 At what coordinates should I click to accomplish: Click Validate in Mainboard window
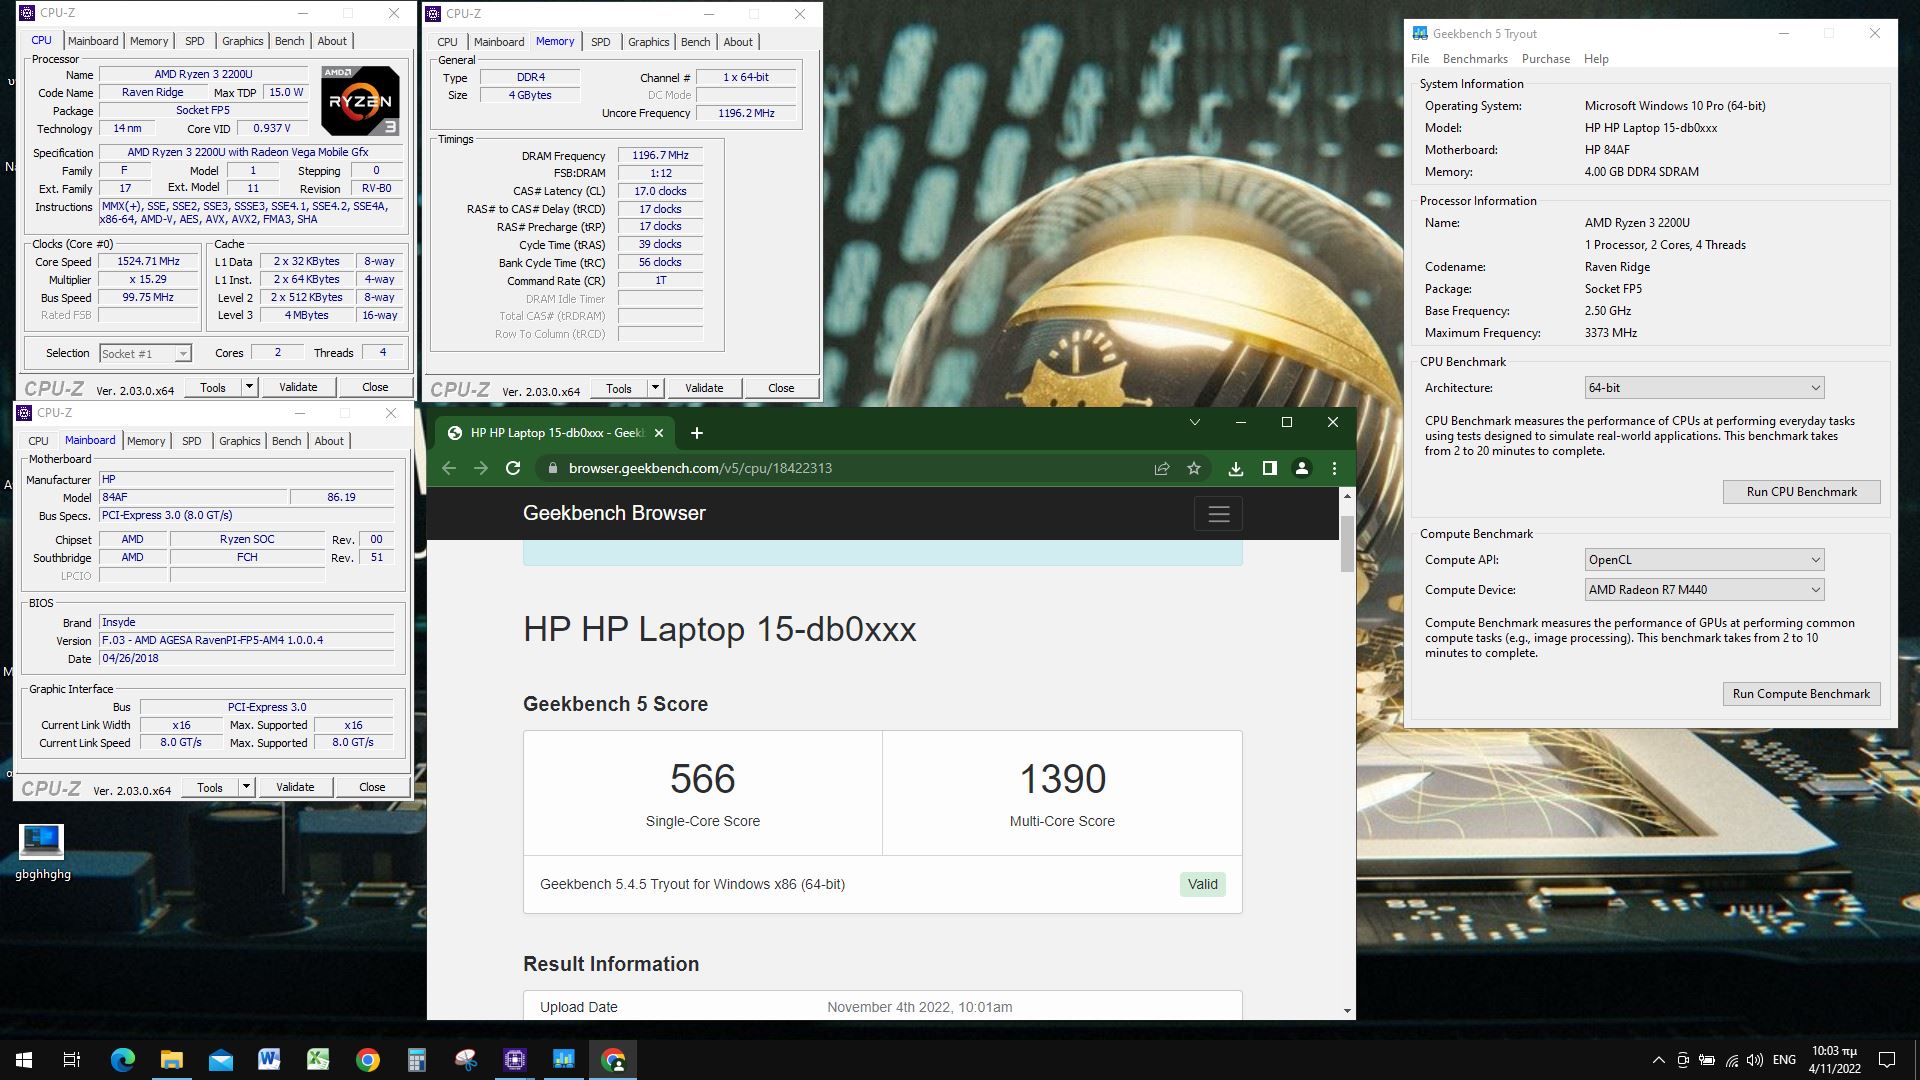pos(295,787)
